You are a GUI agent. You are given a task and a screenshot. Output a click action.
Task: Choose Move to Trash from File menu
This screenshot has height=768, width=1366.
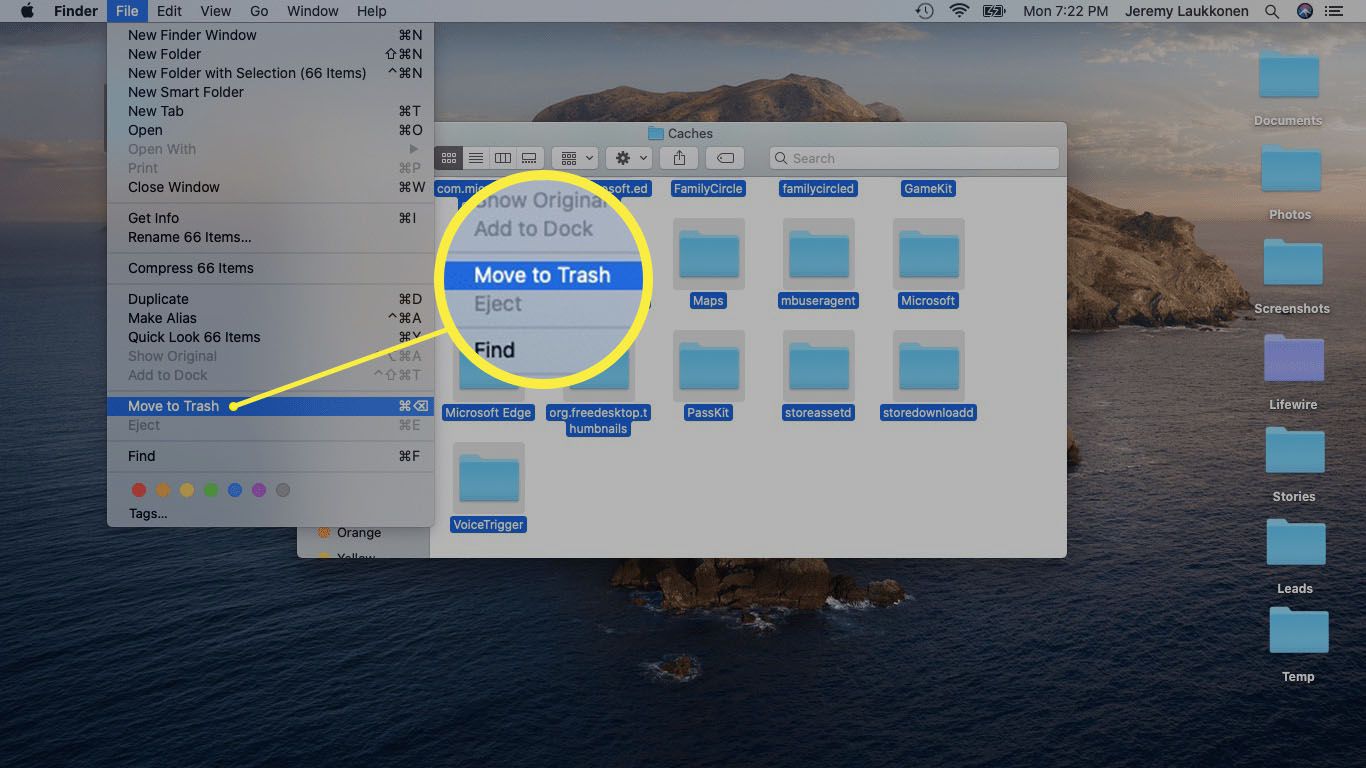(173, 406)
